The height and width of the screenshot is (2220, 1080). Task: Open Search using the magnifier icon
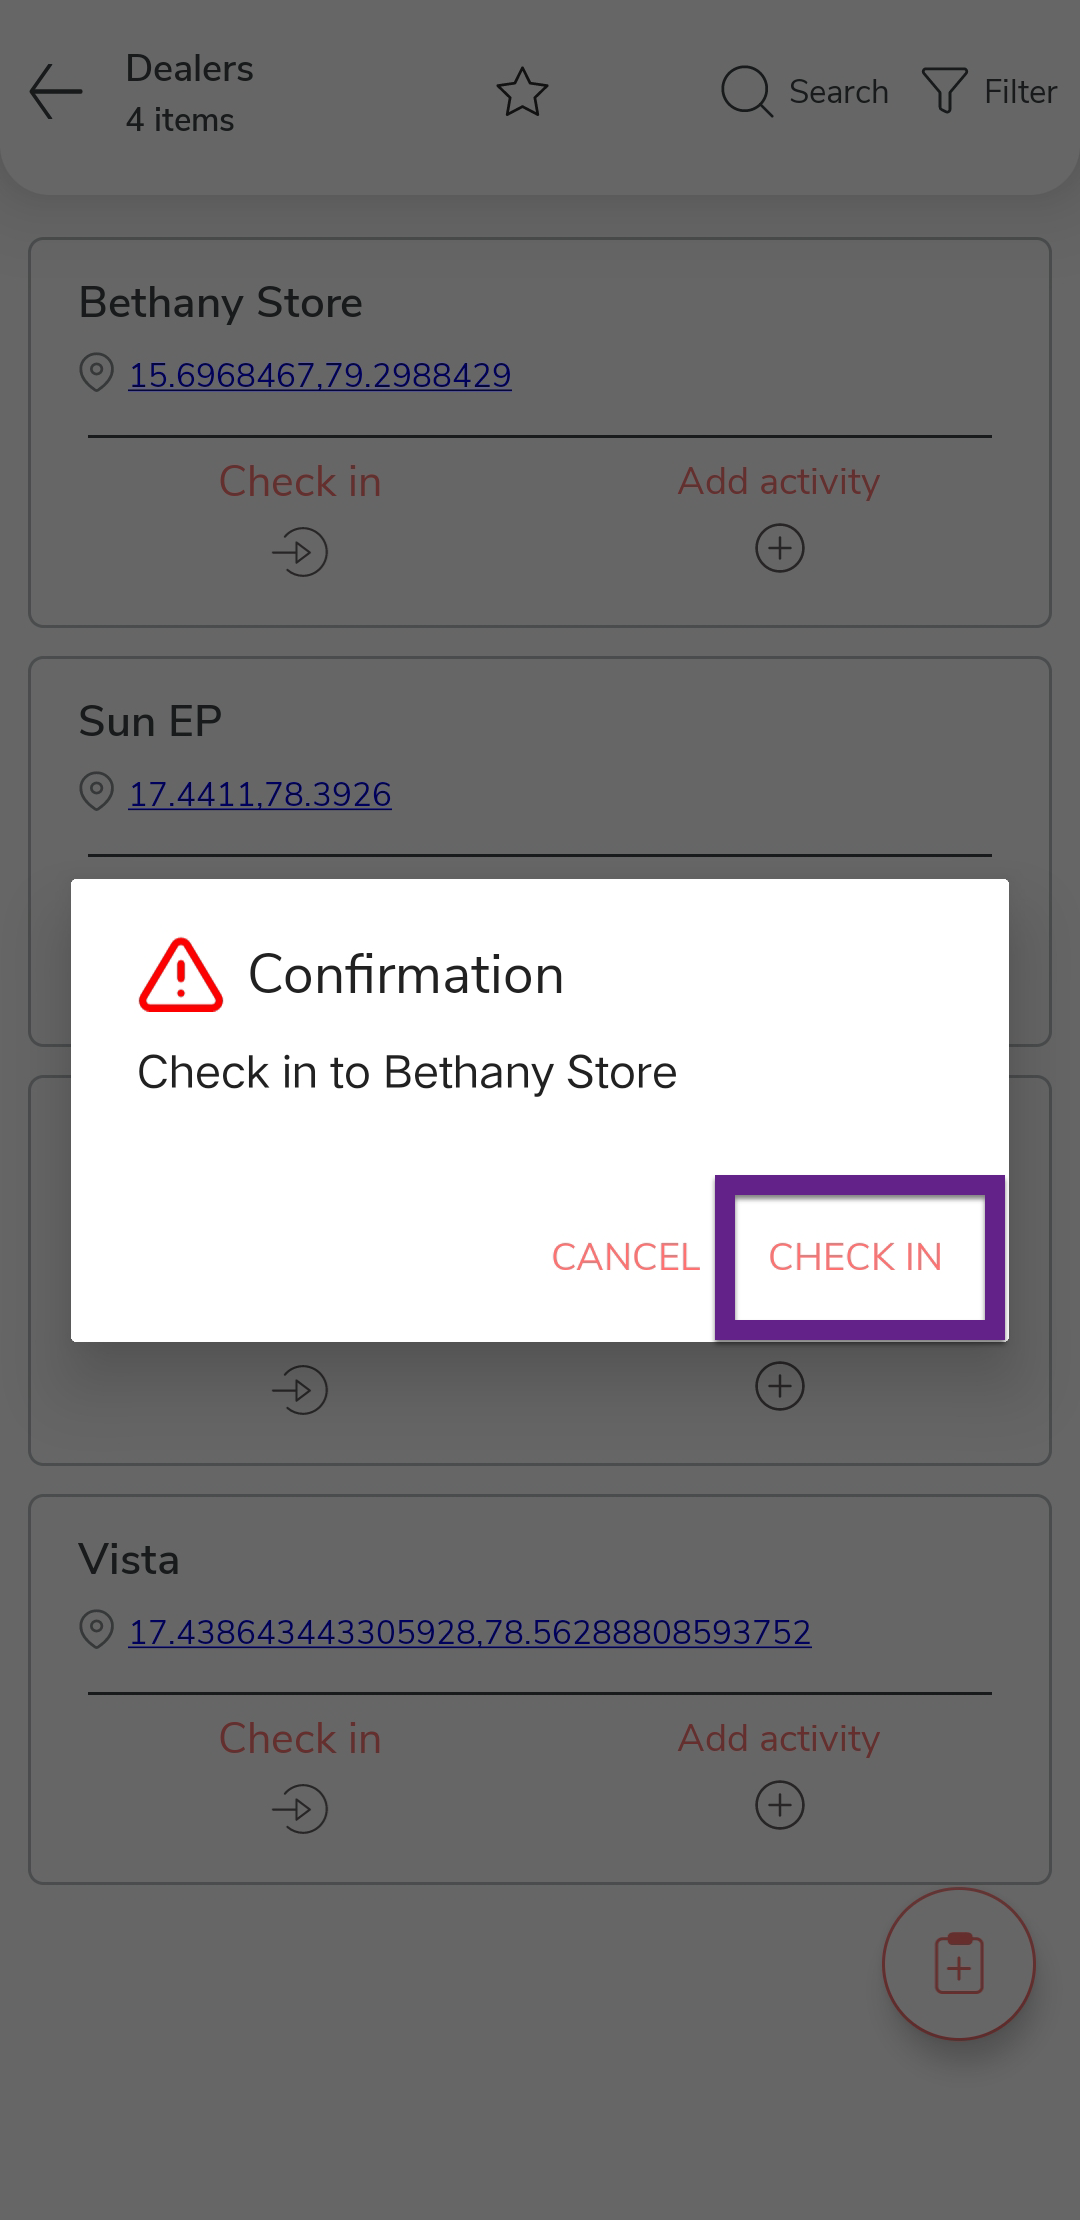(x=746, y=92)
